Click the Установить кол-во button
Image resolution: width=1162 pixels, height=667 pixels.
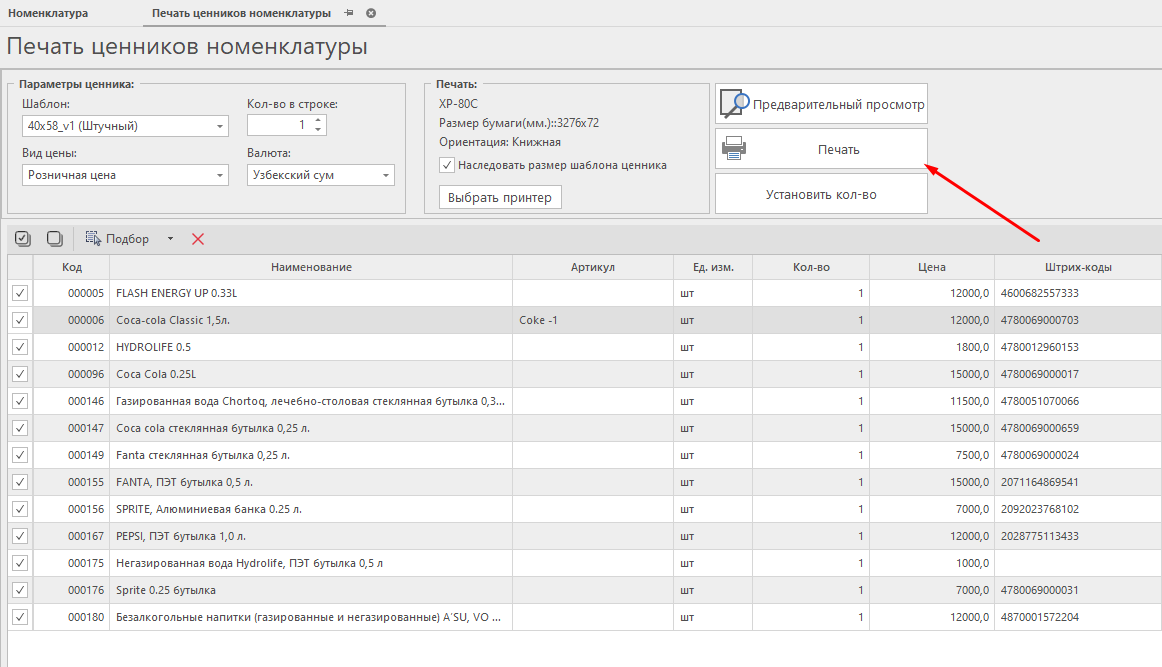point(821,194)
